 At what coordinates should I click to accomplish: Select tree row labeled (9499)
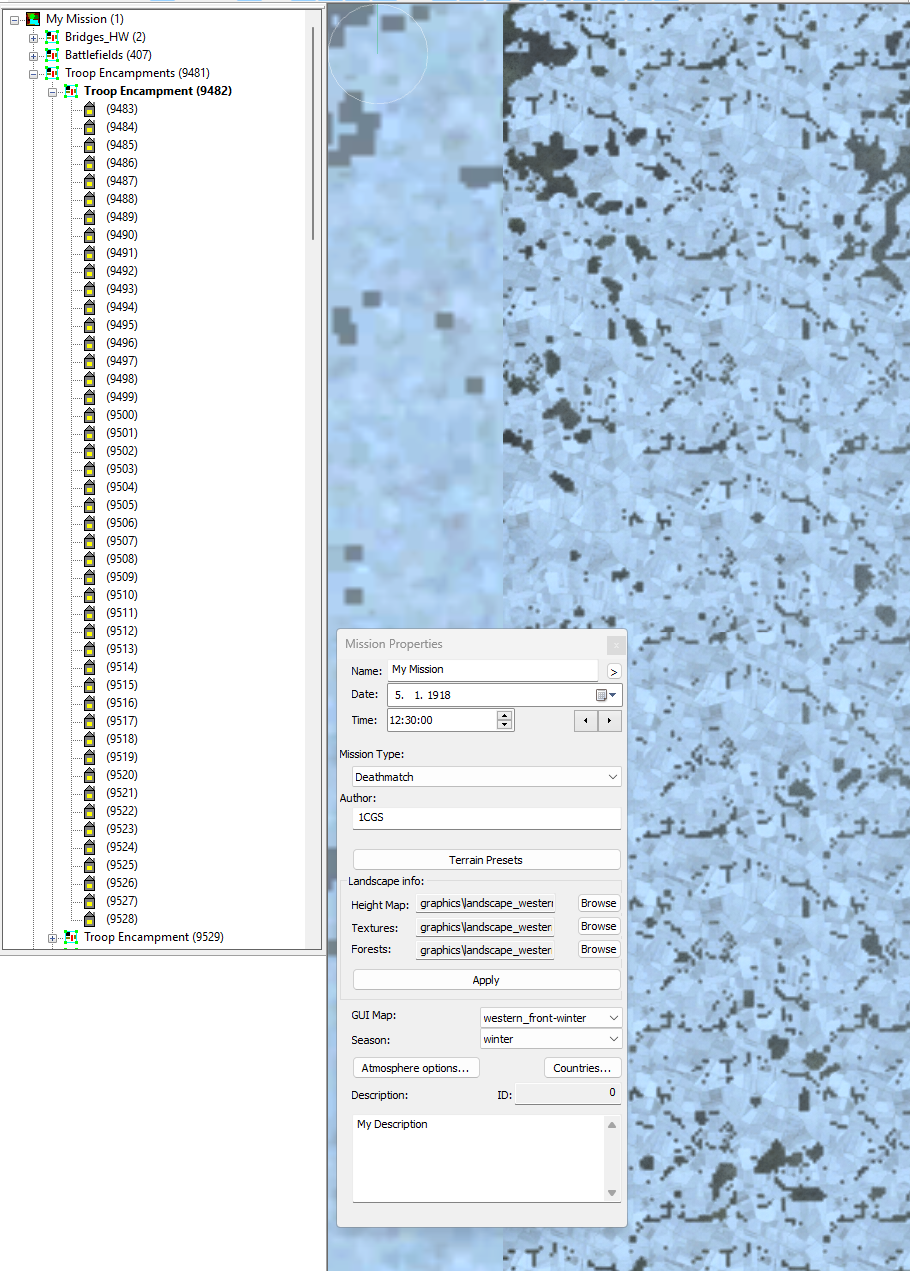(122, 397)
